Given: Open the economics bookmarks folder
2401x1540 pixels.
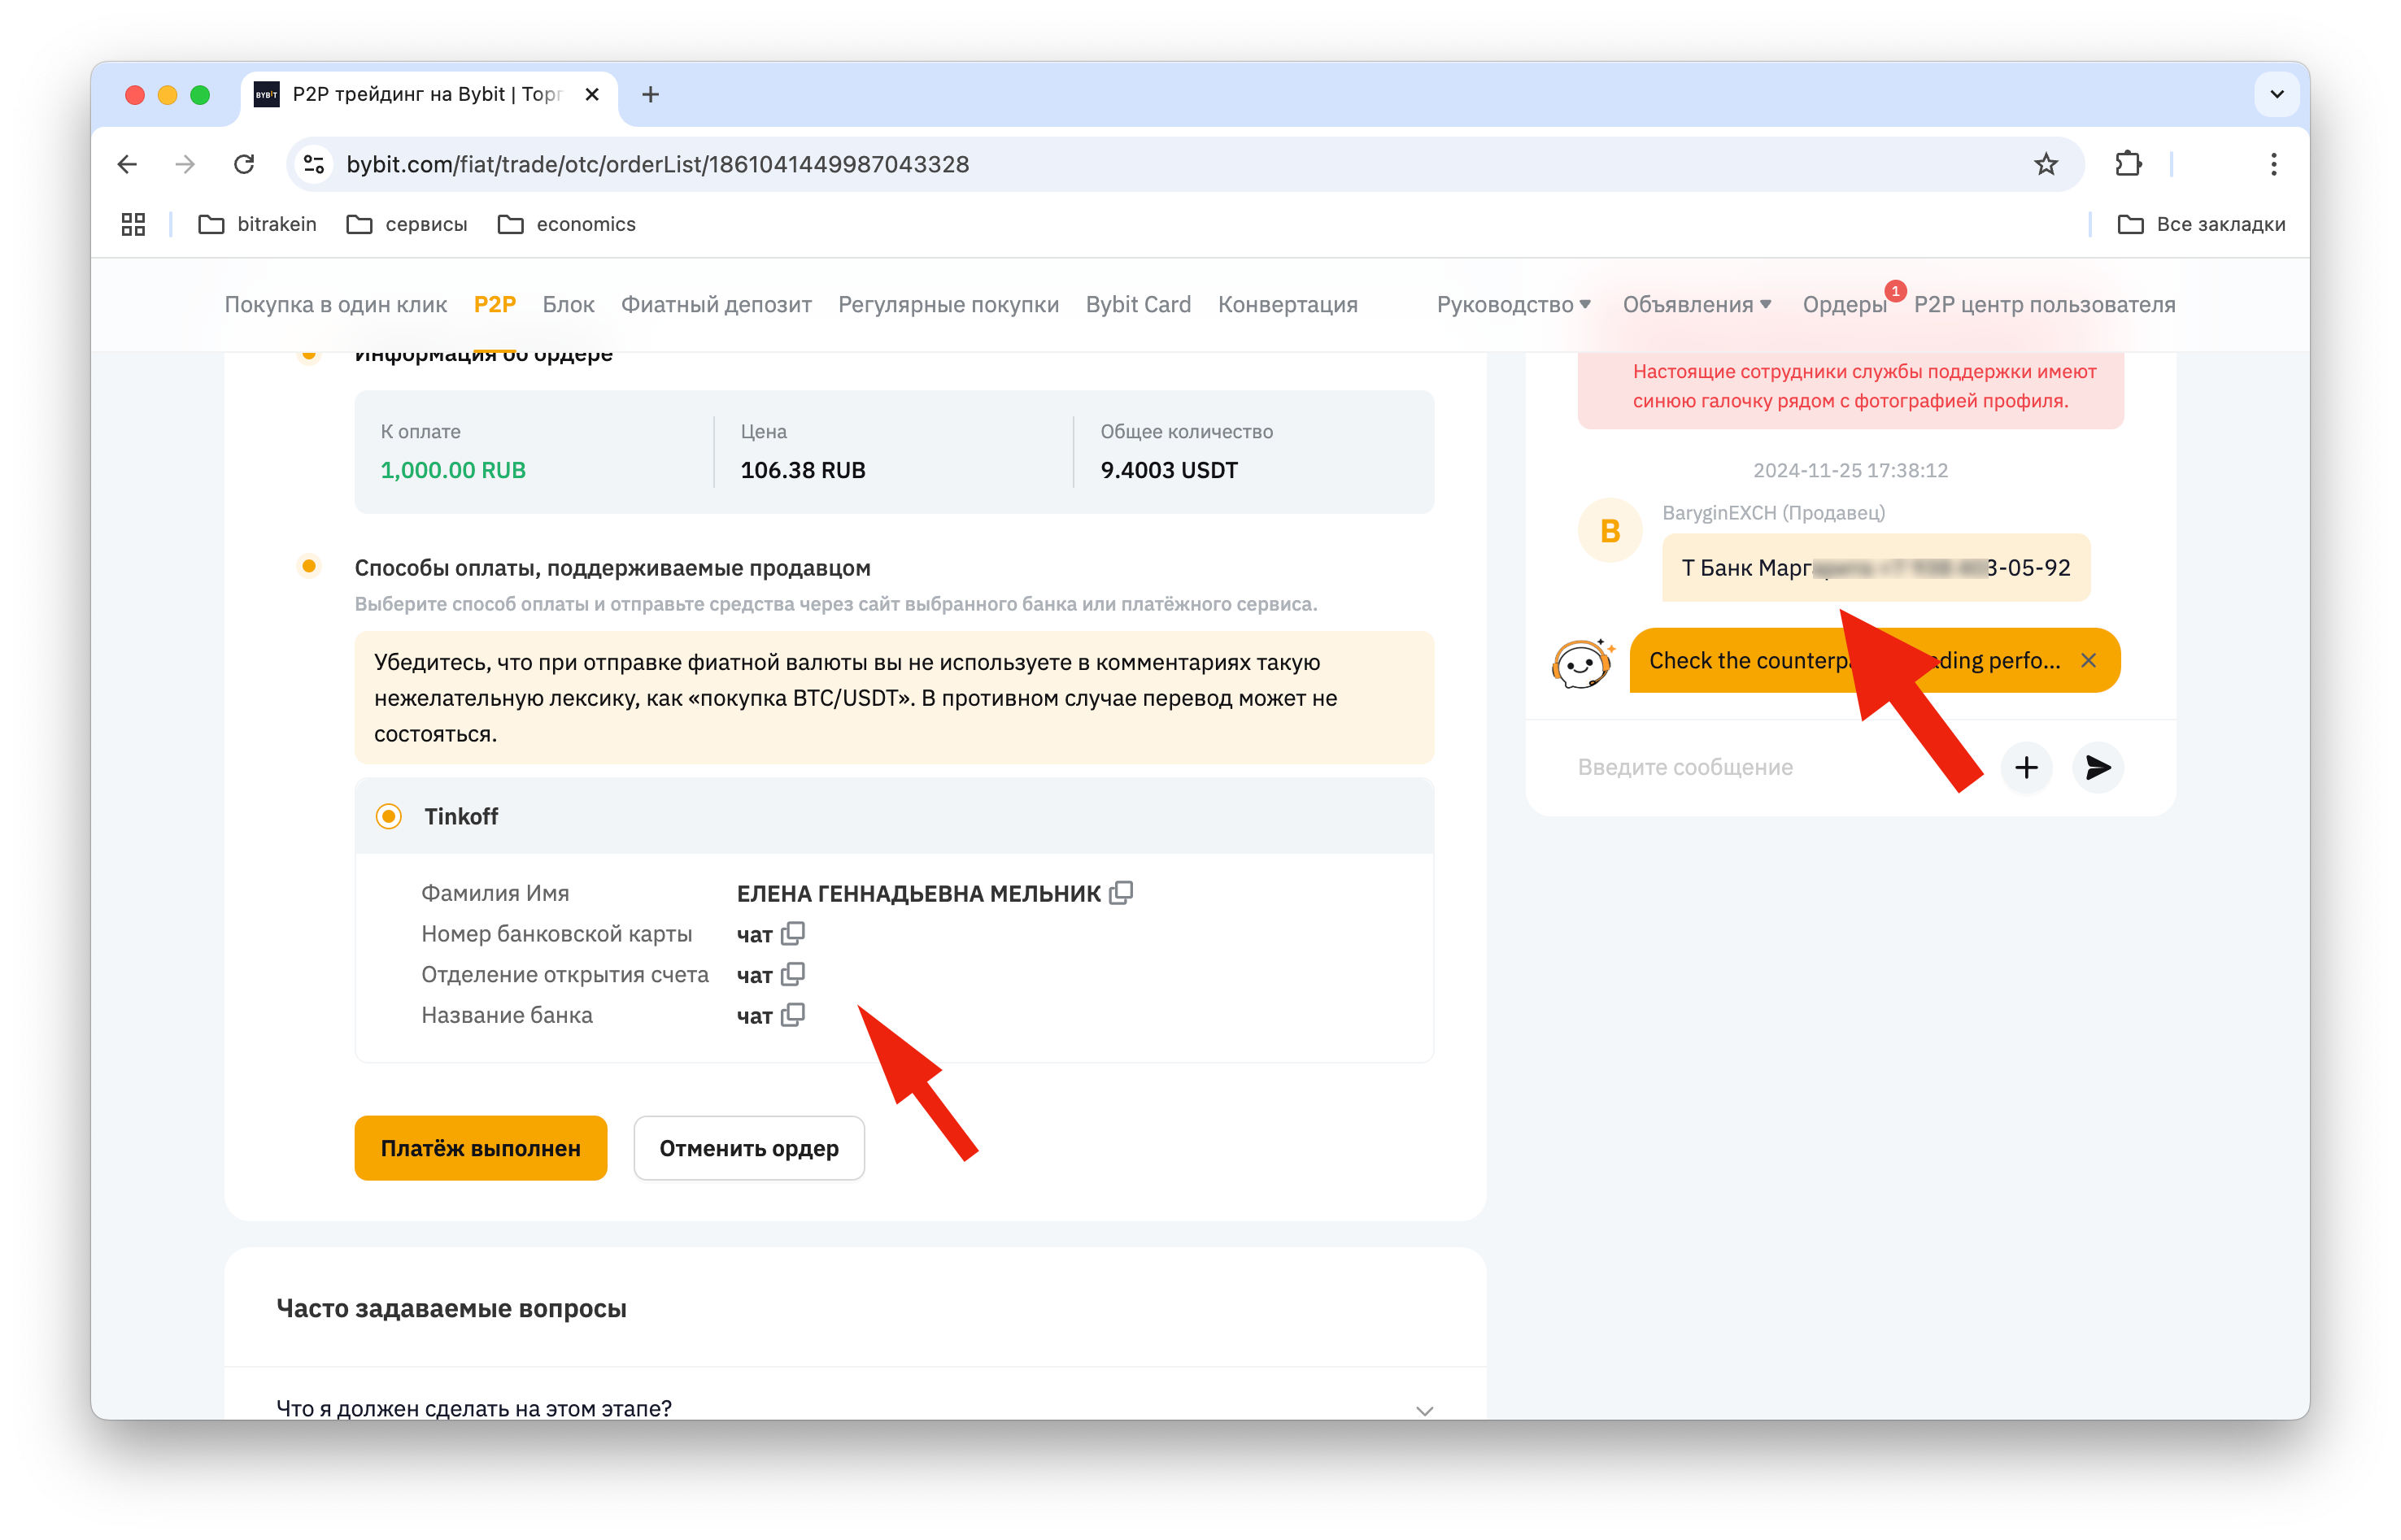Looking at the screenshot, I should coord(567,224).
